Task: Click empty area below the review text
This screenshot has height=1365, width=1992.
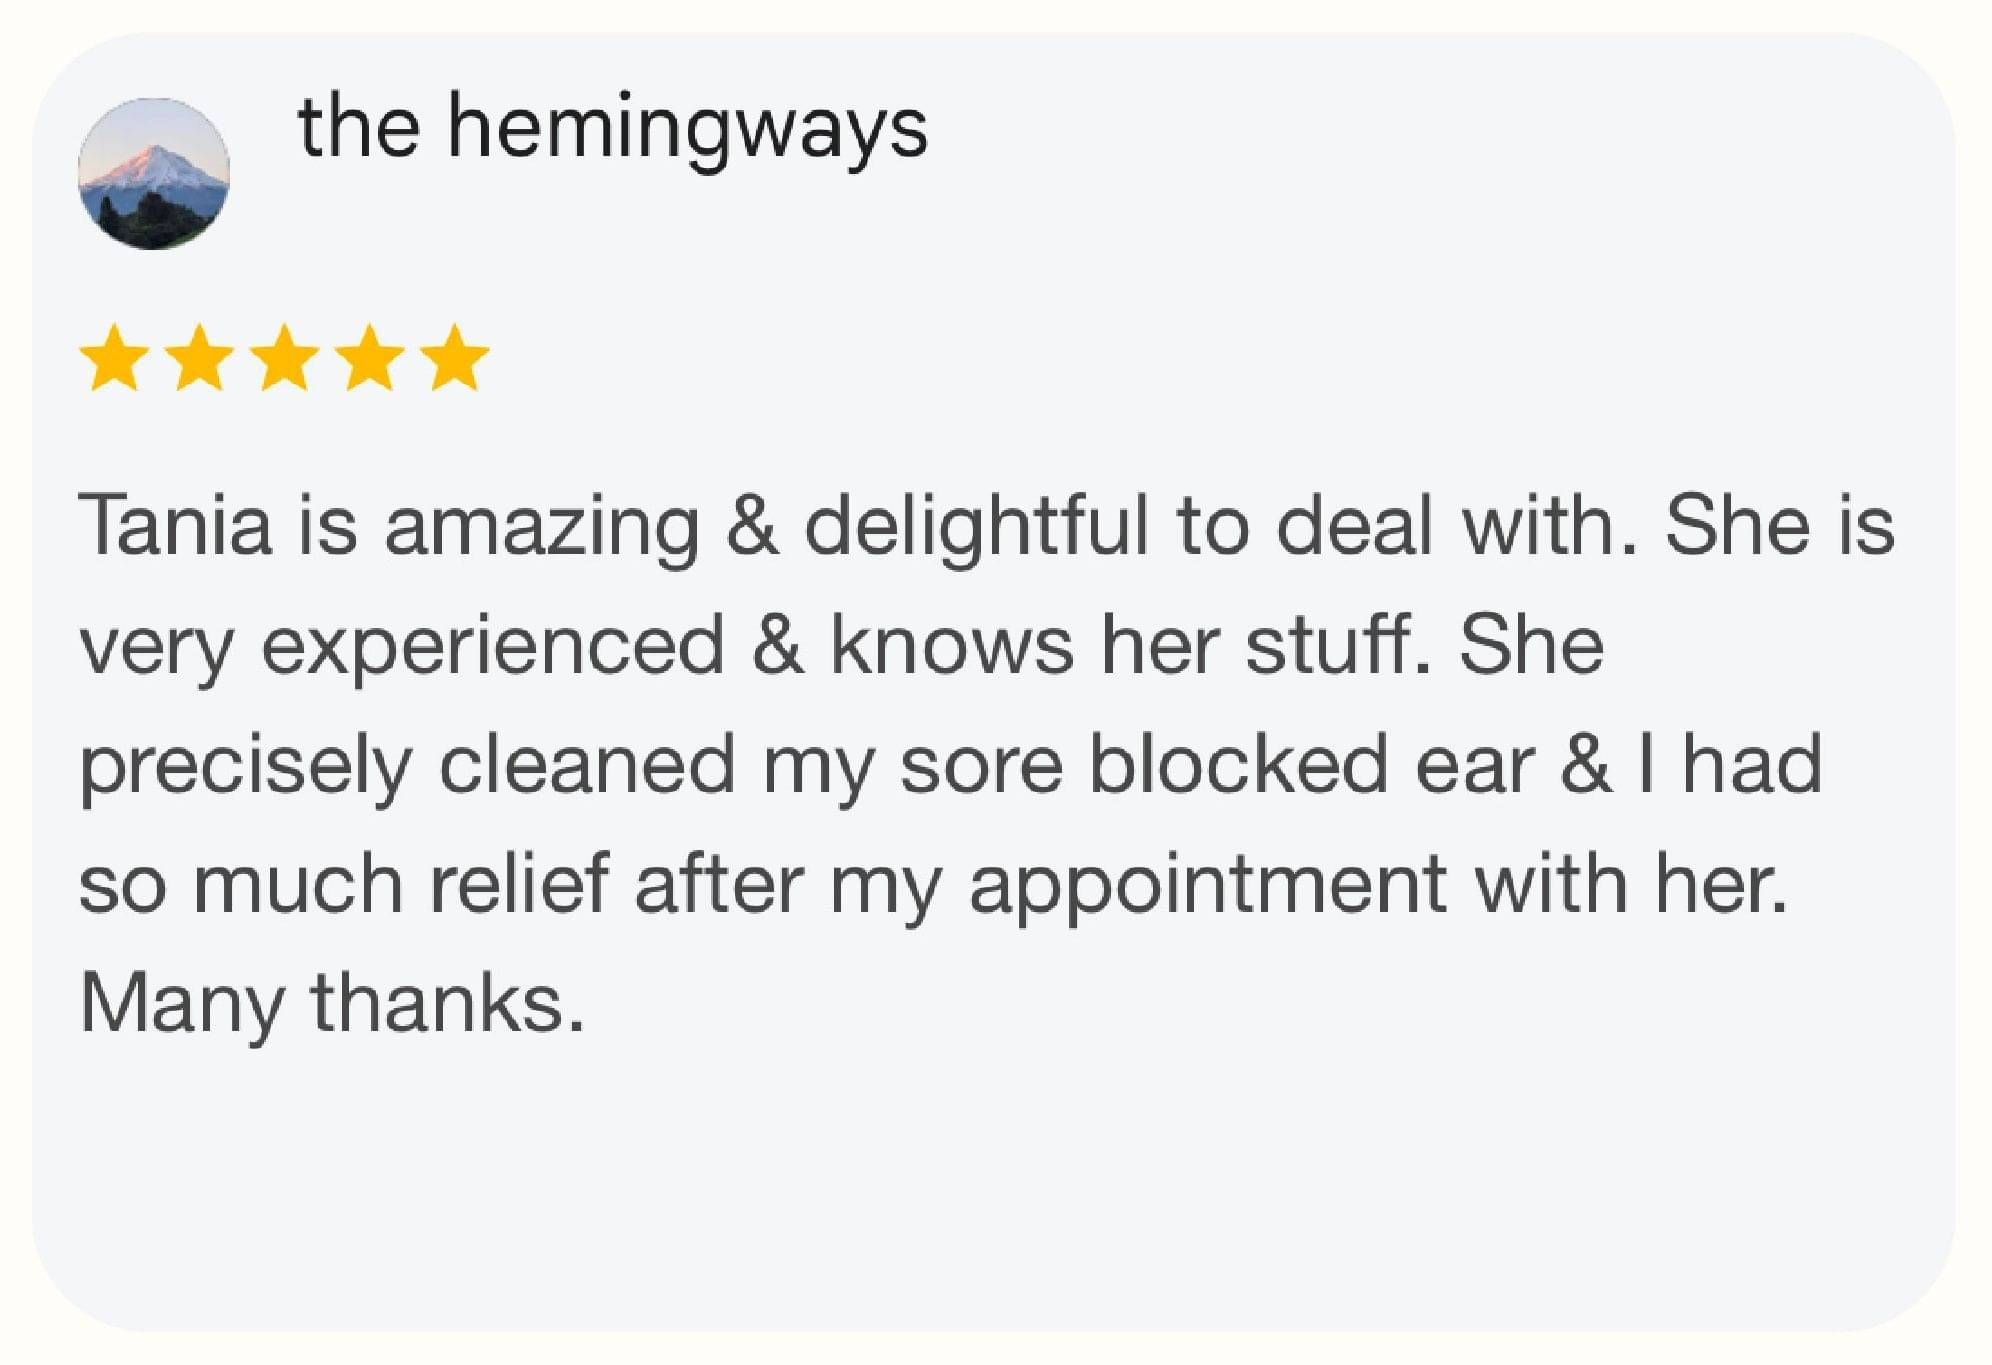Action: pyautogui.click(x=990, y=1180)
